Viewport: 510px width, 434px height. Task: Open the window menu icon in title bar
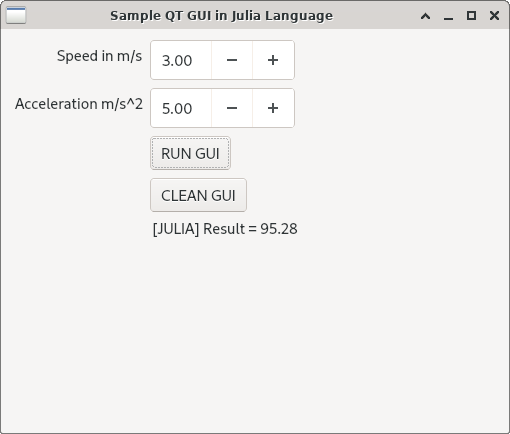click(16, 15)
